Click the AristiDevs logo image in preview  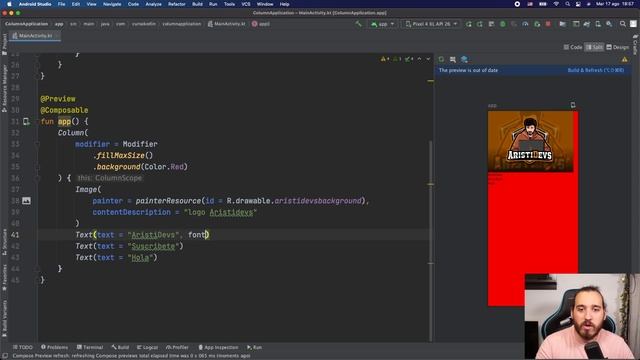point(530,141)
